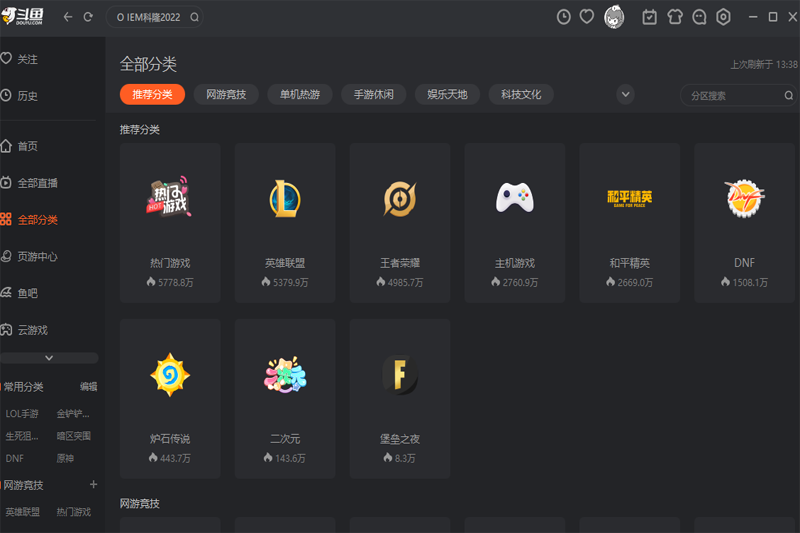Open the messages chat bubble icon
800x533 pixels.
coord(699,17)
